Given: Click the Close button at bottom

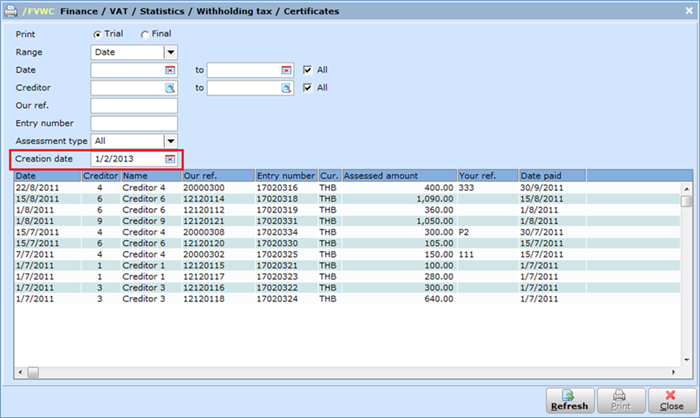Looking at the screenshot, I should [672, 401].
